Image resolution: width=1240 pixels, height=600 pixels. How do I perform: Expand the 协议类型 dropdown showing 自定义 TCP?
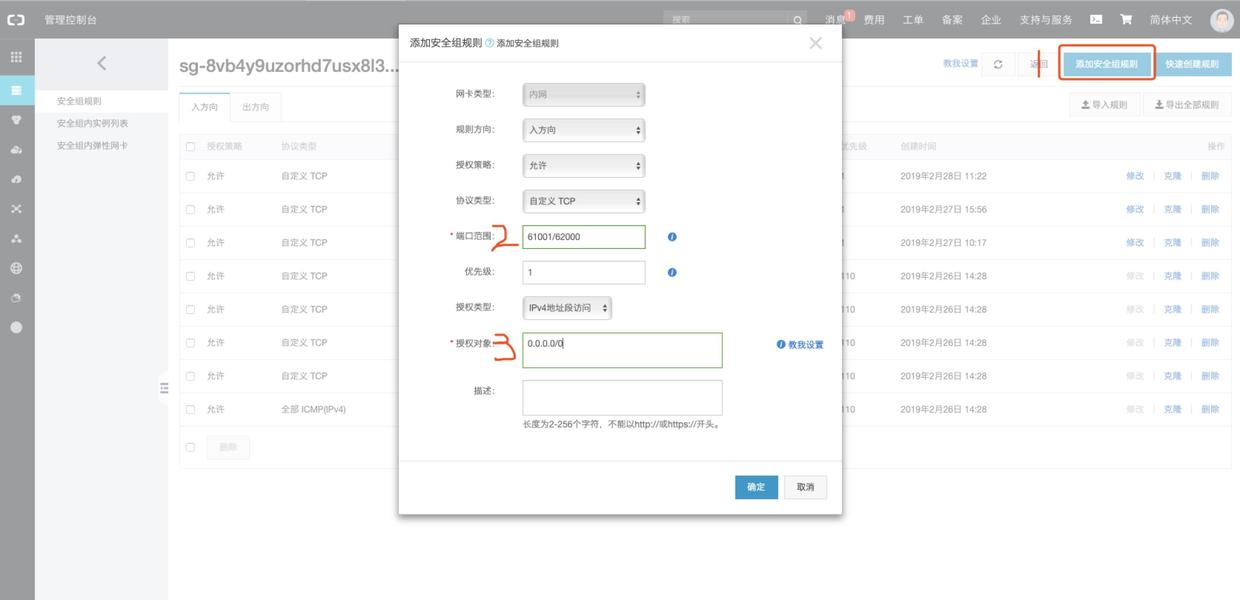tap(584, 201)
